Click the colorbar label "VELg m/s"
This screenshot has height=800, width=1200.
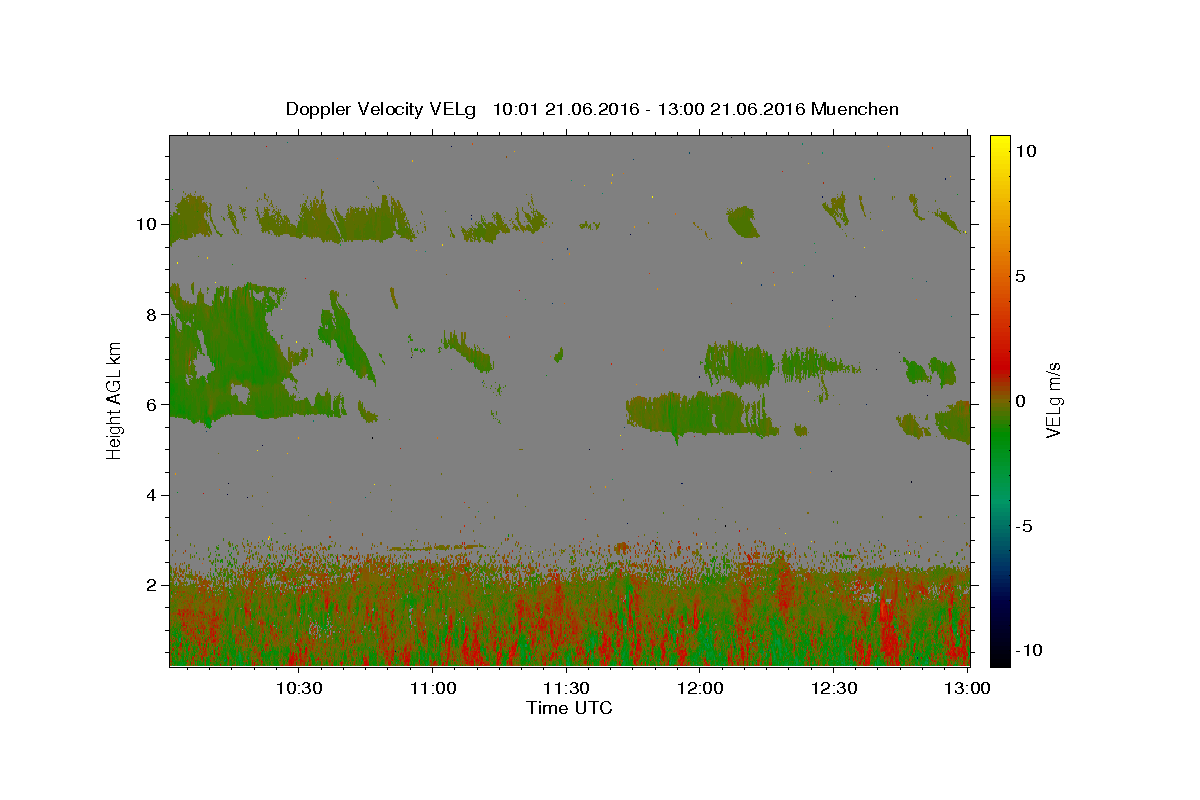(x=1053, y=400)
